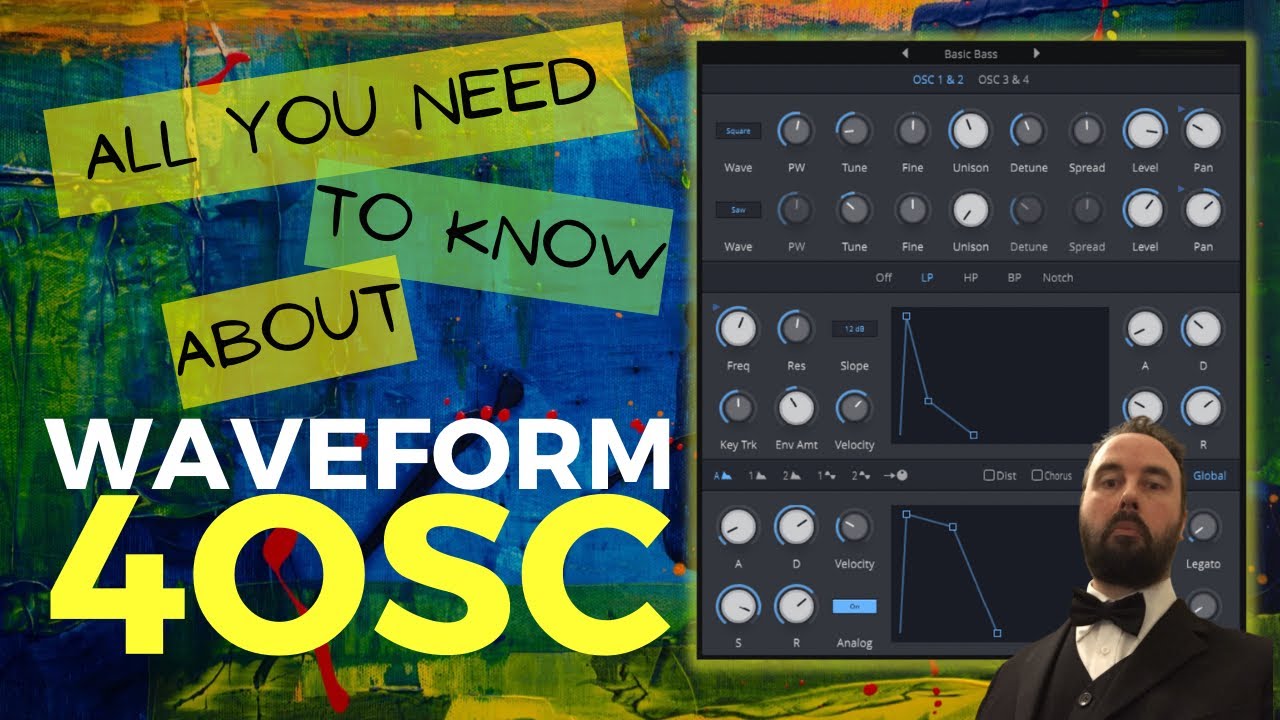
Task: Click the amp envelope D knob
Action: [796, 526]
